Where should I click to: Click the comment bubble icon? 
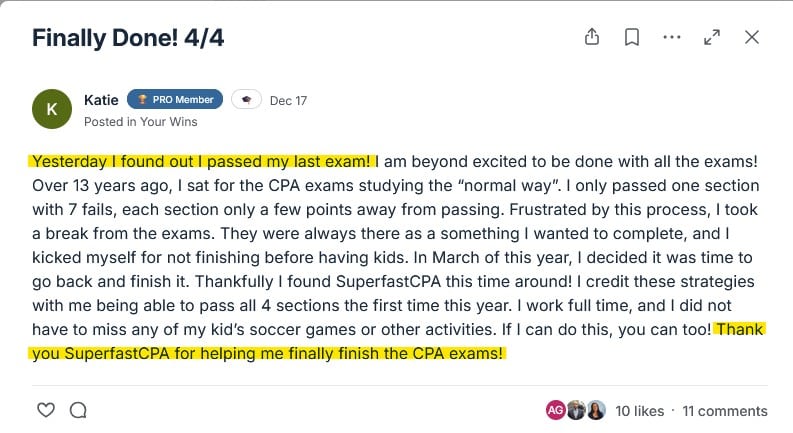78,410
